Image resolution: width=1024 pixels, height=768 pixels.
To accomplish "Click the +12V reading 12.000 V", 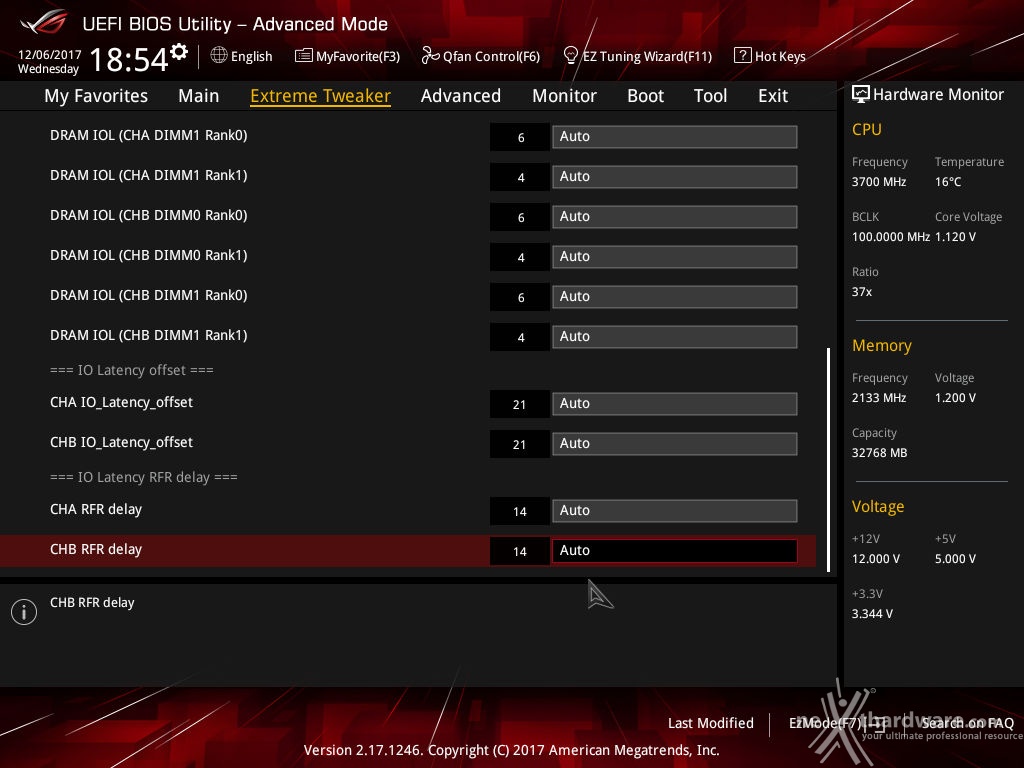I will click(876, 559).
